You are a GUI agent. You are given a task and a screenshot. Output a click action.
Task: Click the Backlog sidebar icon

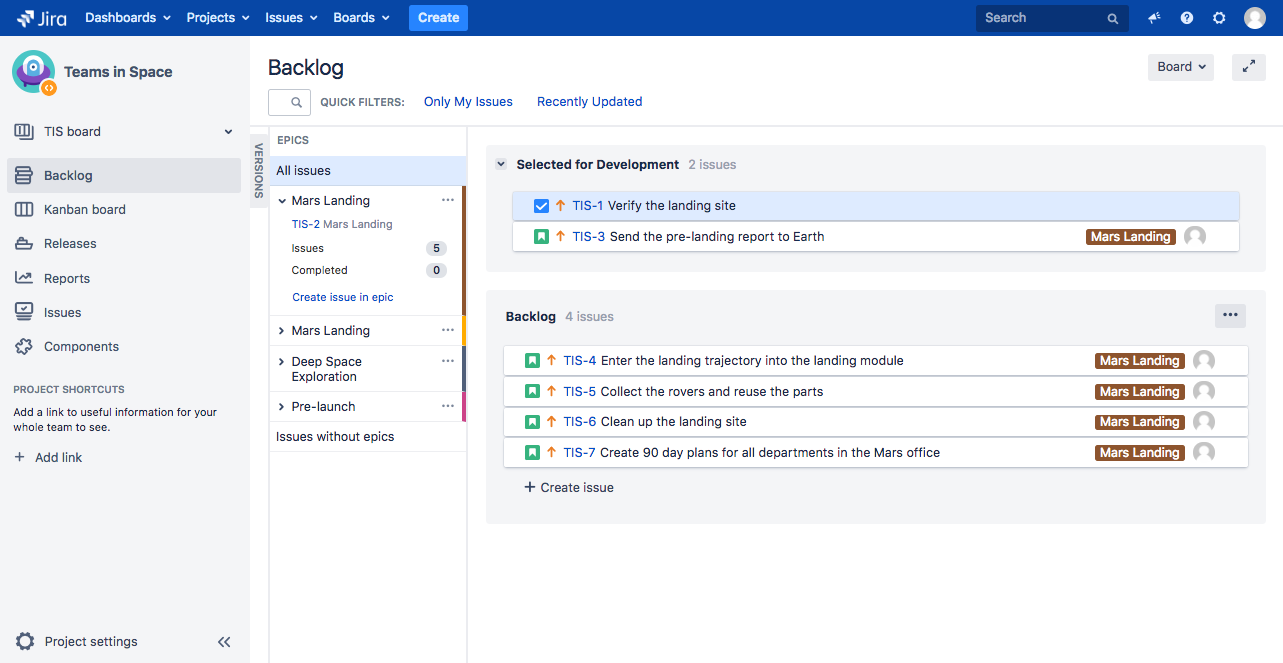(24, 175)
